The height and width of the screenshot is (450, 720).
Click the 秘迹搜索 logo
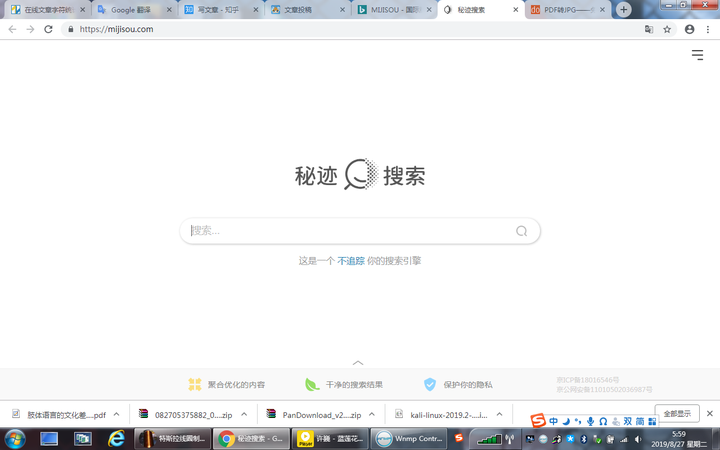tap(360, 174)
